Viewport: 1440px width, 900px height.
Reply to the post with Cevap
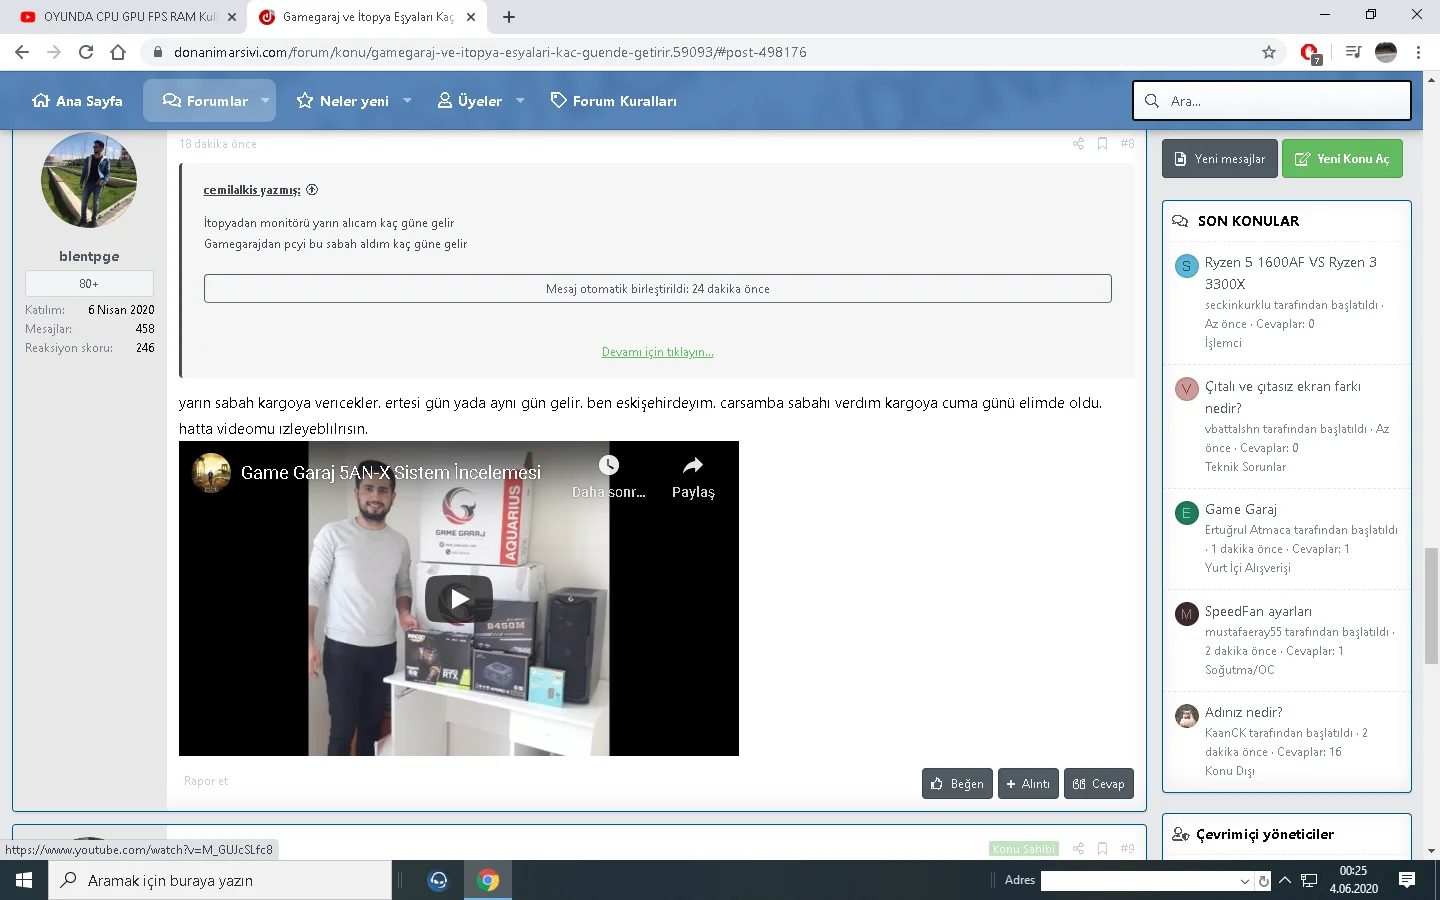coord(1099,784)
